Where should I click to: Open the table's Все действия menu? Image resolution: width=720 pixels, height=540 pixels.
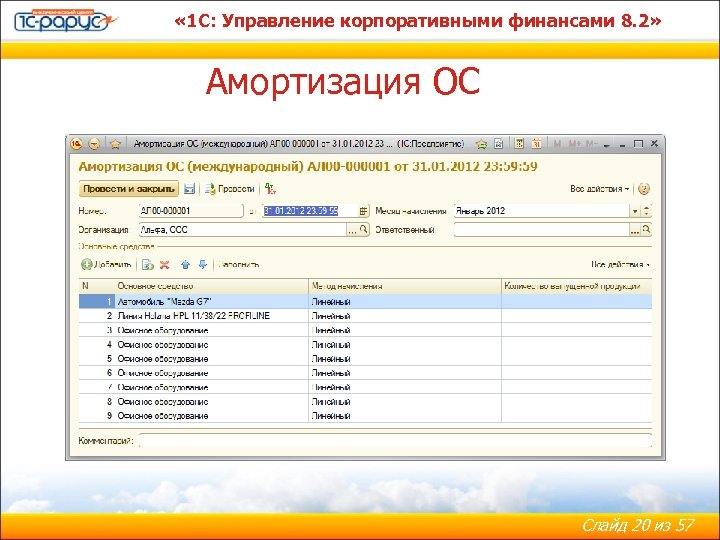pos(620,264)
